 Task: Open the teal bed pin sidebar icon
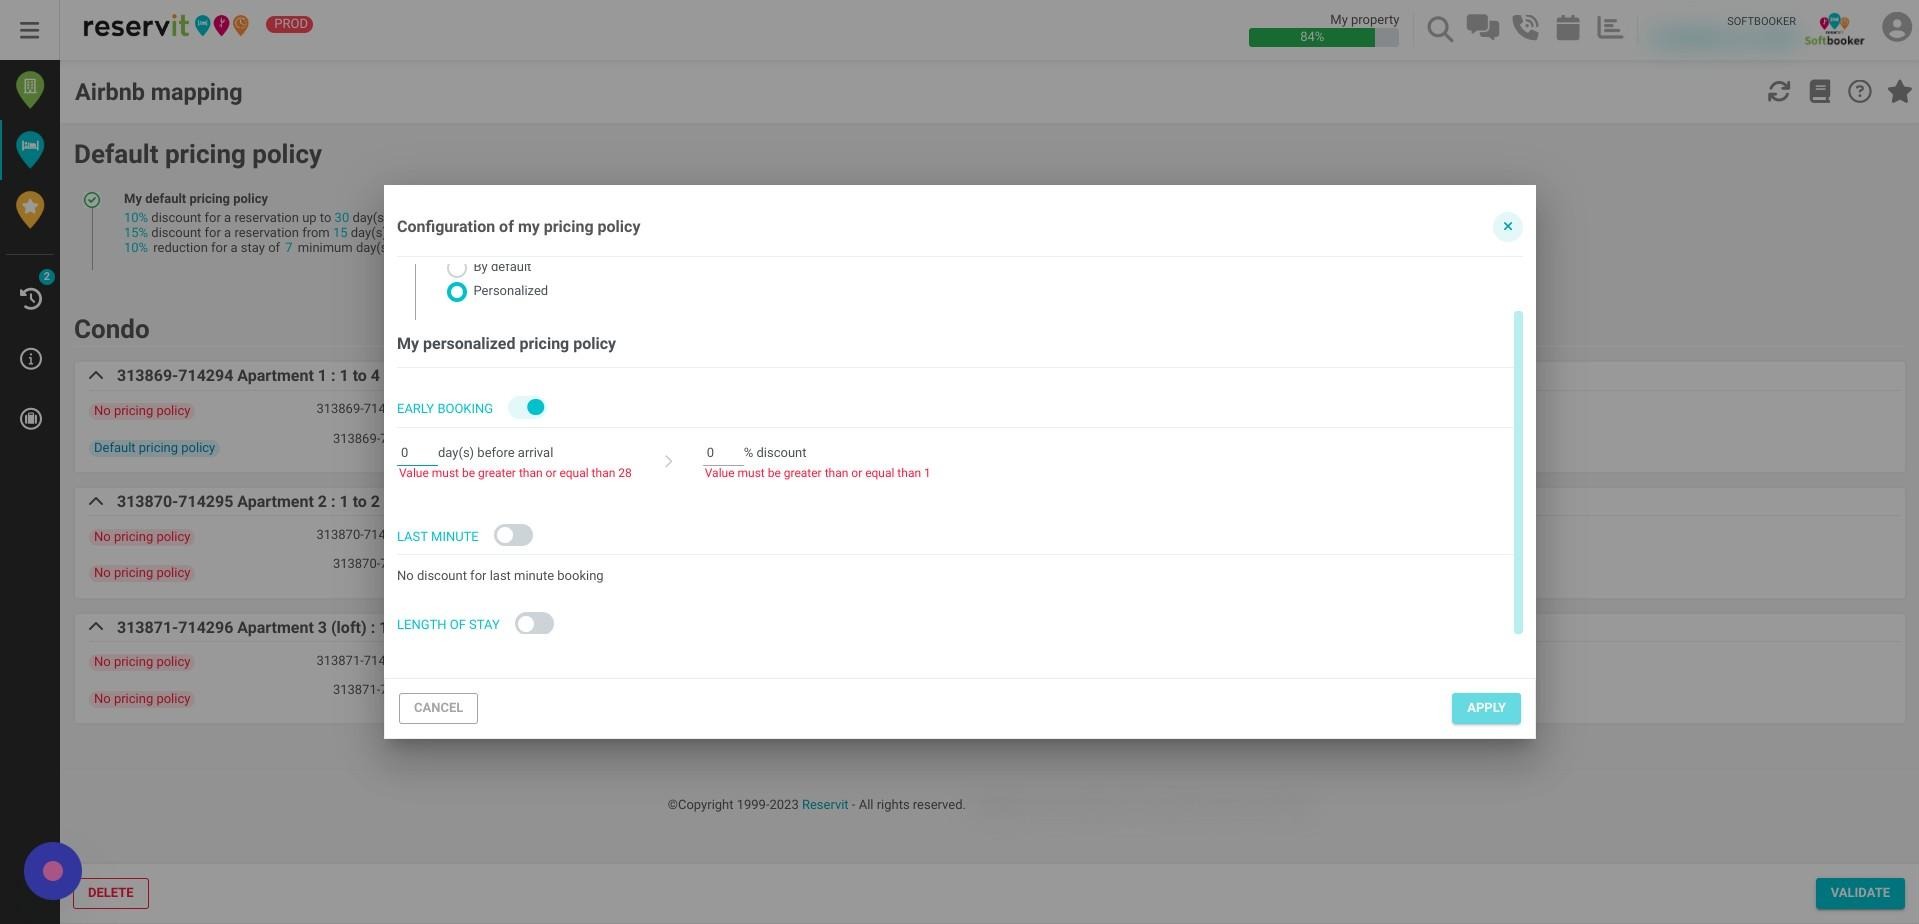30,149
